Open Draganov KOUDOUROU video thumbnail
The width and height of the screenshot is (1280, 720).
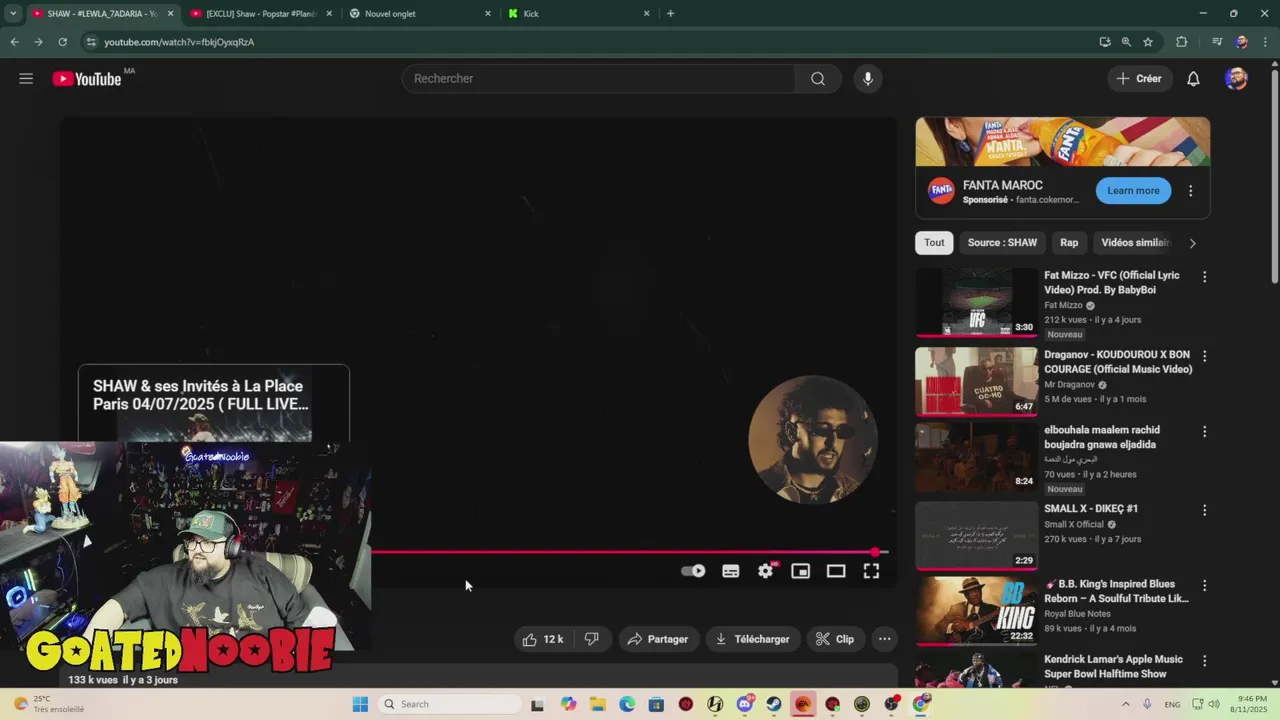coord(976,381)
